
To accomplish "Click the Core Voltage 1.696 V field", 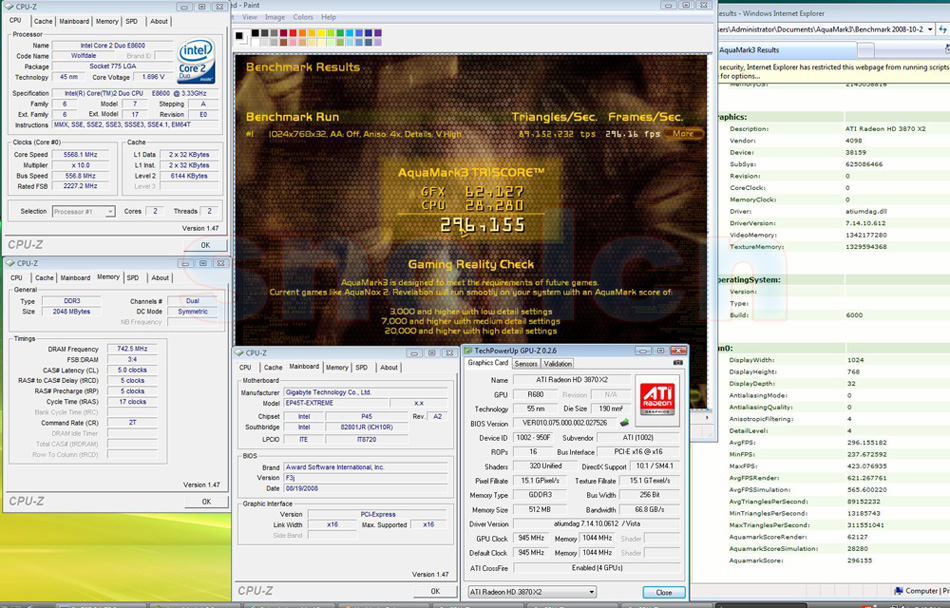I will (151, 78).
